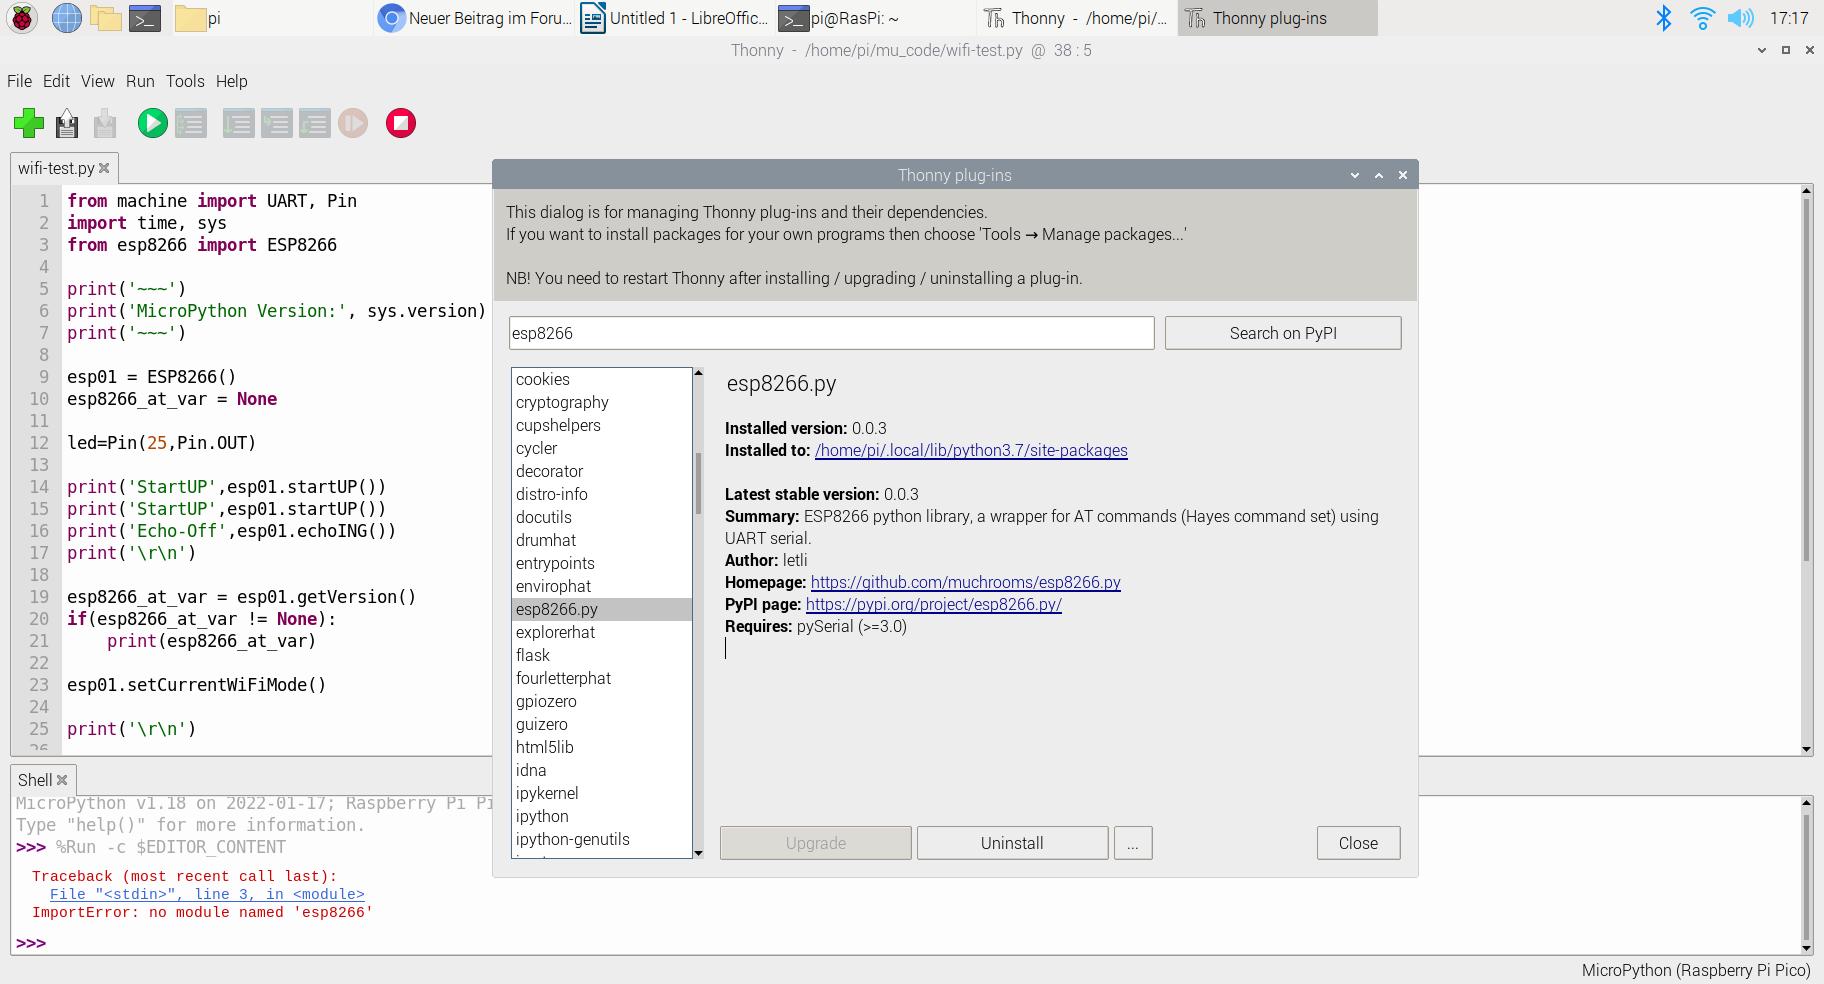Click the Step out toolbar icon
This screenshot has width=1824, height=984.
tap(314, 123)
